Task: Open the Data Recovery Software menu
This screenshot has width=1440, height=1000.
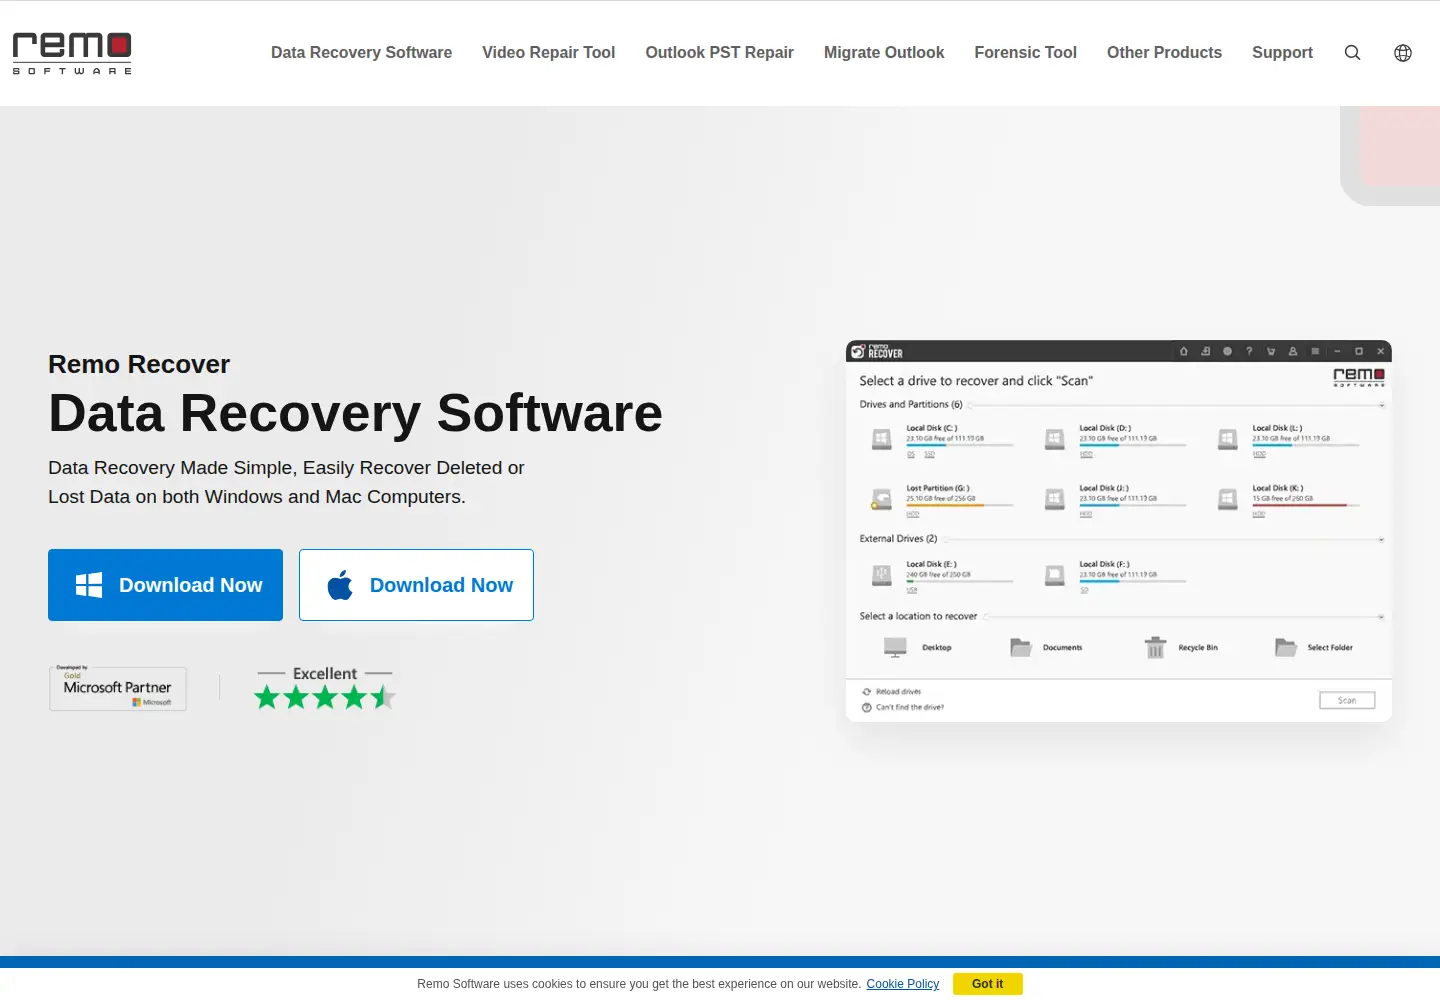Action: point(361,53)
